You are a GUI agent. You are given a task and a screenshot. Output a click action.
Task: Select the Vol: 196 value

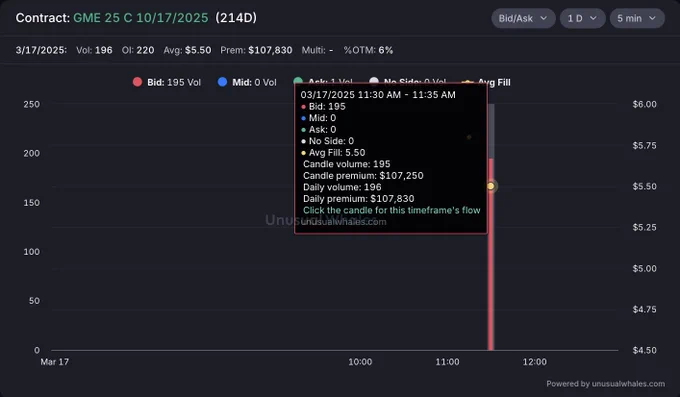pos(94,50)
